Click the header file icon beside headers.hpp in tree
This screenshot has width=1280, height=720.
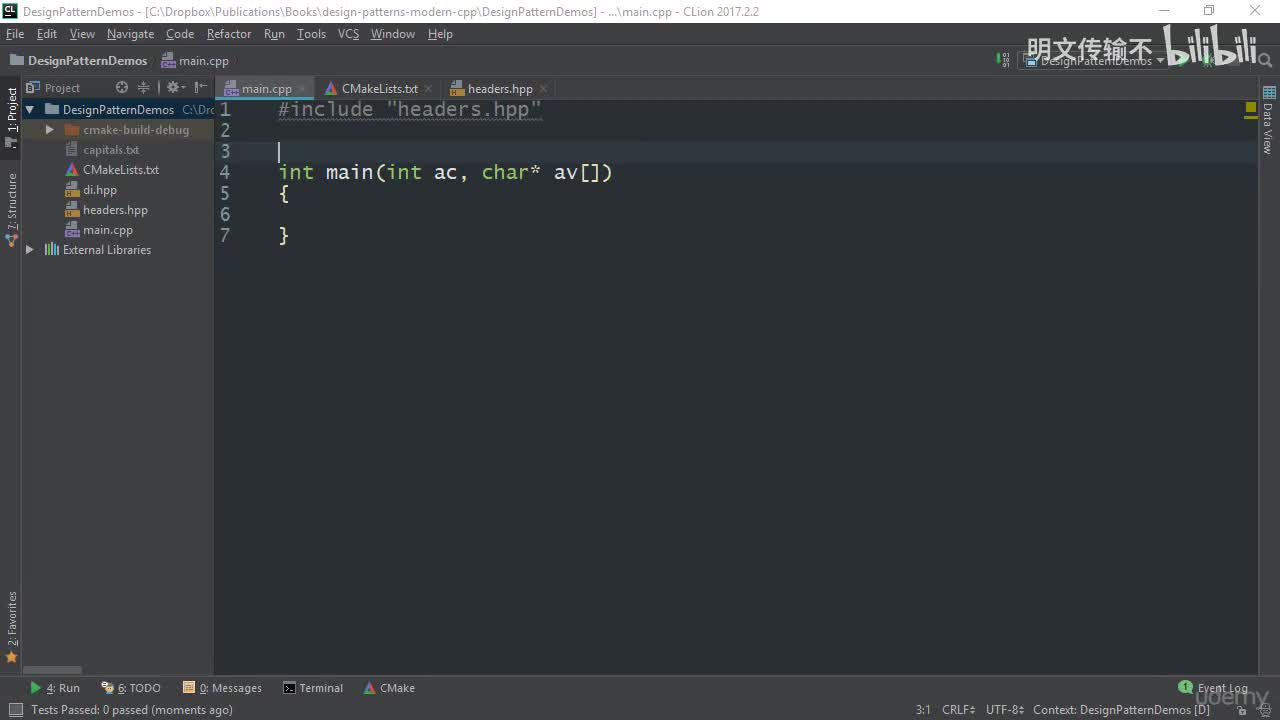pyautogui.click(x=72, y=210)
